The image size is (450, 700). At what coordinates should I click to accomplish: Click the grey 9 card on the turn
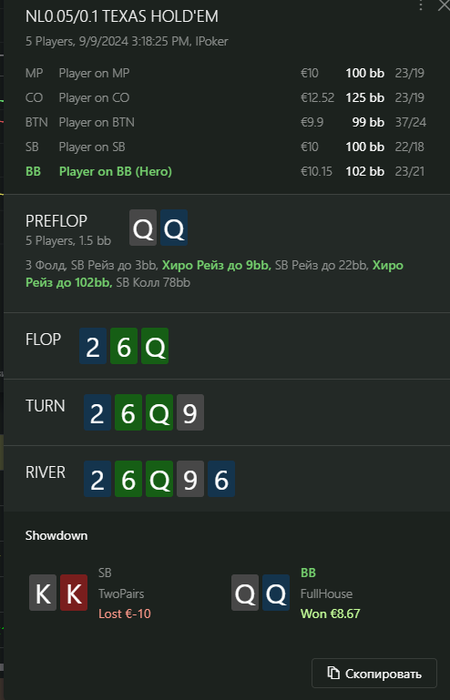(190, 412)
